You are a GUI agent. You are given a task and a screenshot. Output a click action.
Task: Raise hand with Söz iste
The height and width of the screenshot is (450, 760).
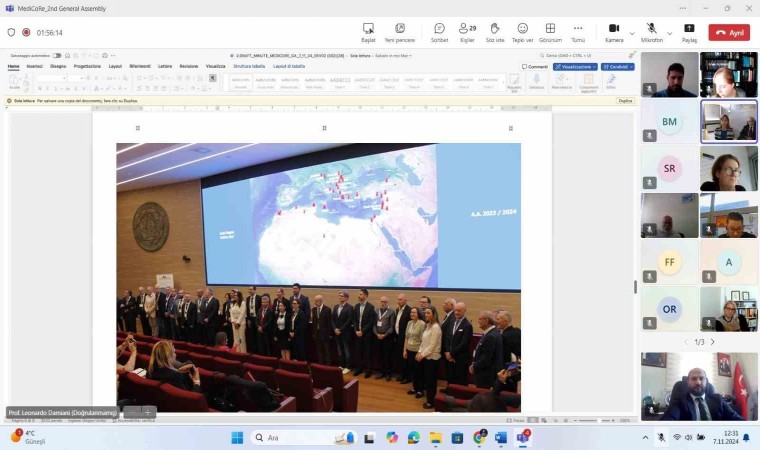tap(494, 31)
